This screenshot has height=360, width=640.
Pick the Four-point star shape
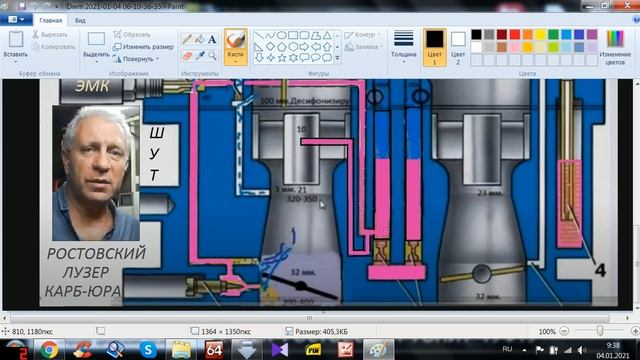click(270, 58)
